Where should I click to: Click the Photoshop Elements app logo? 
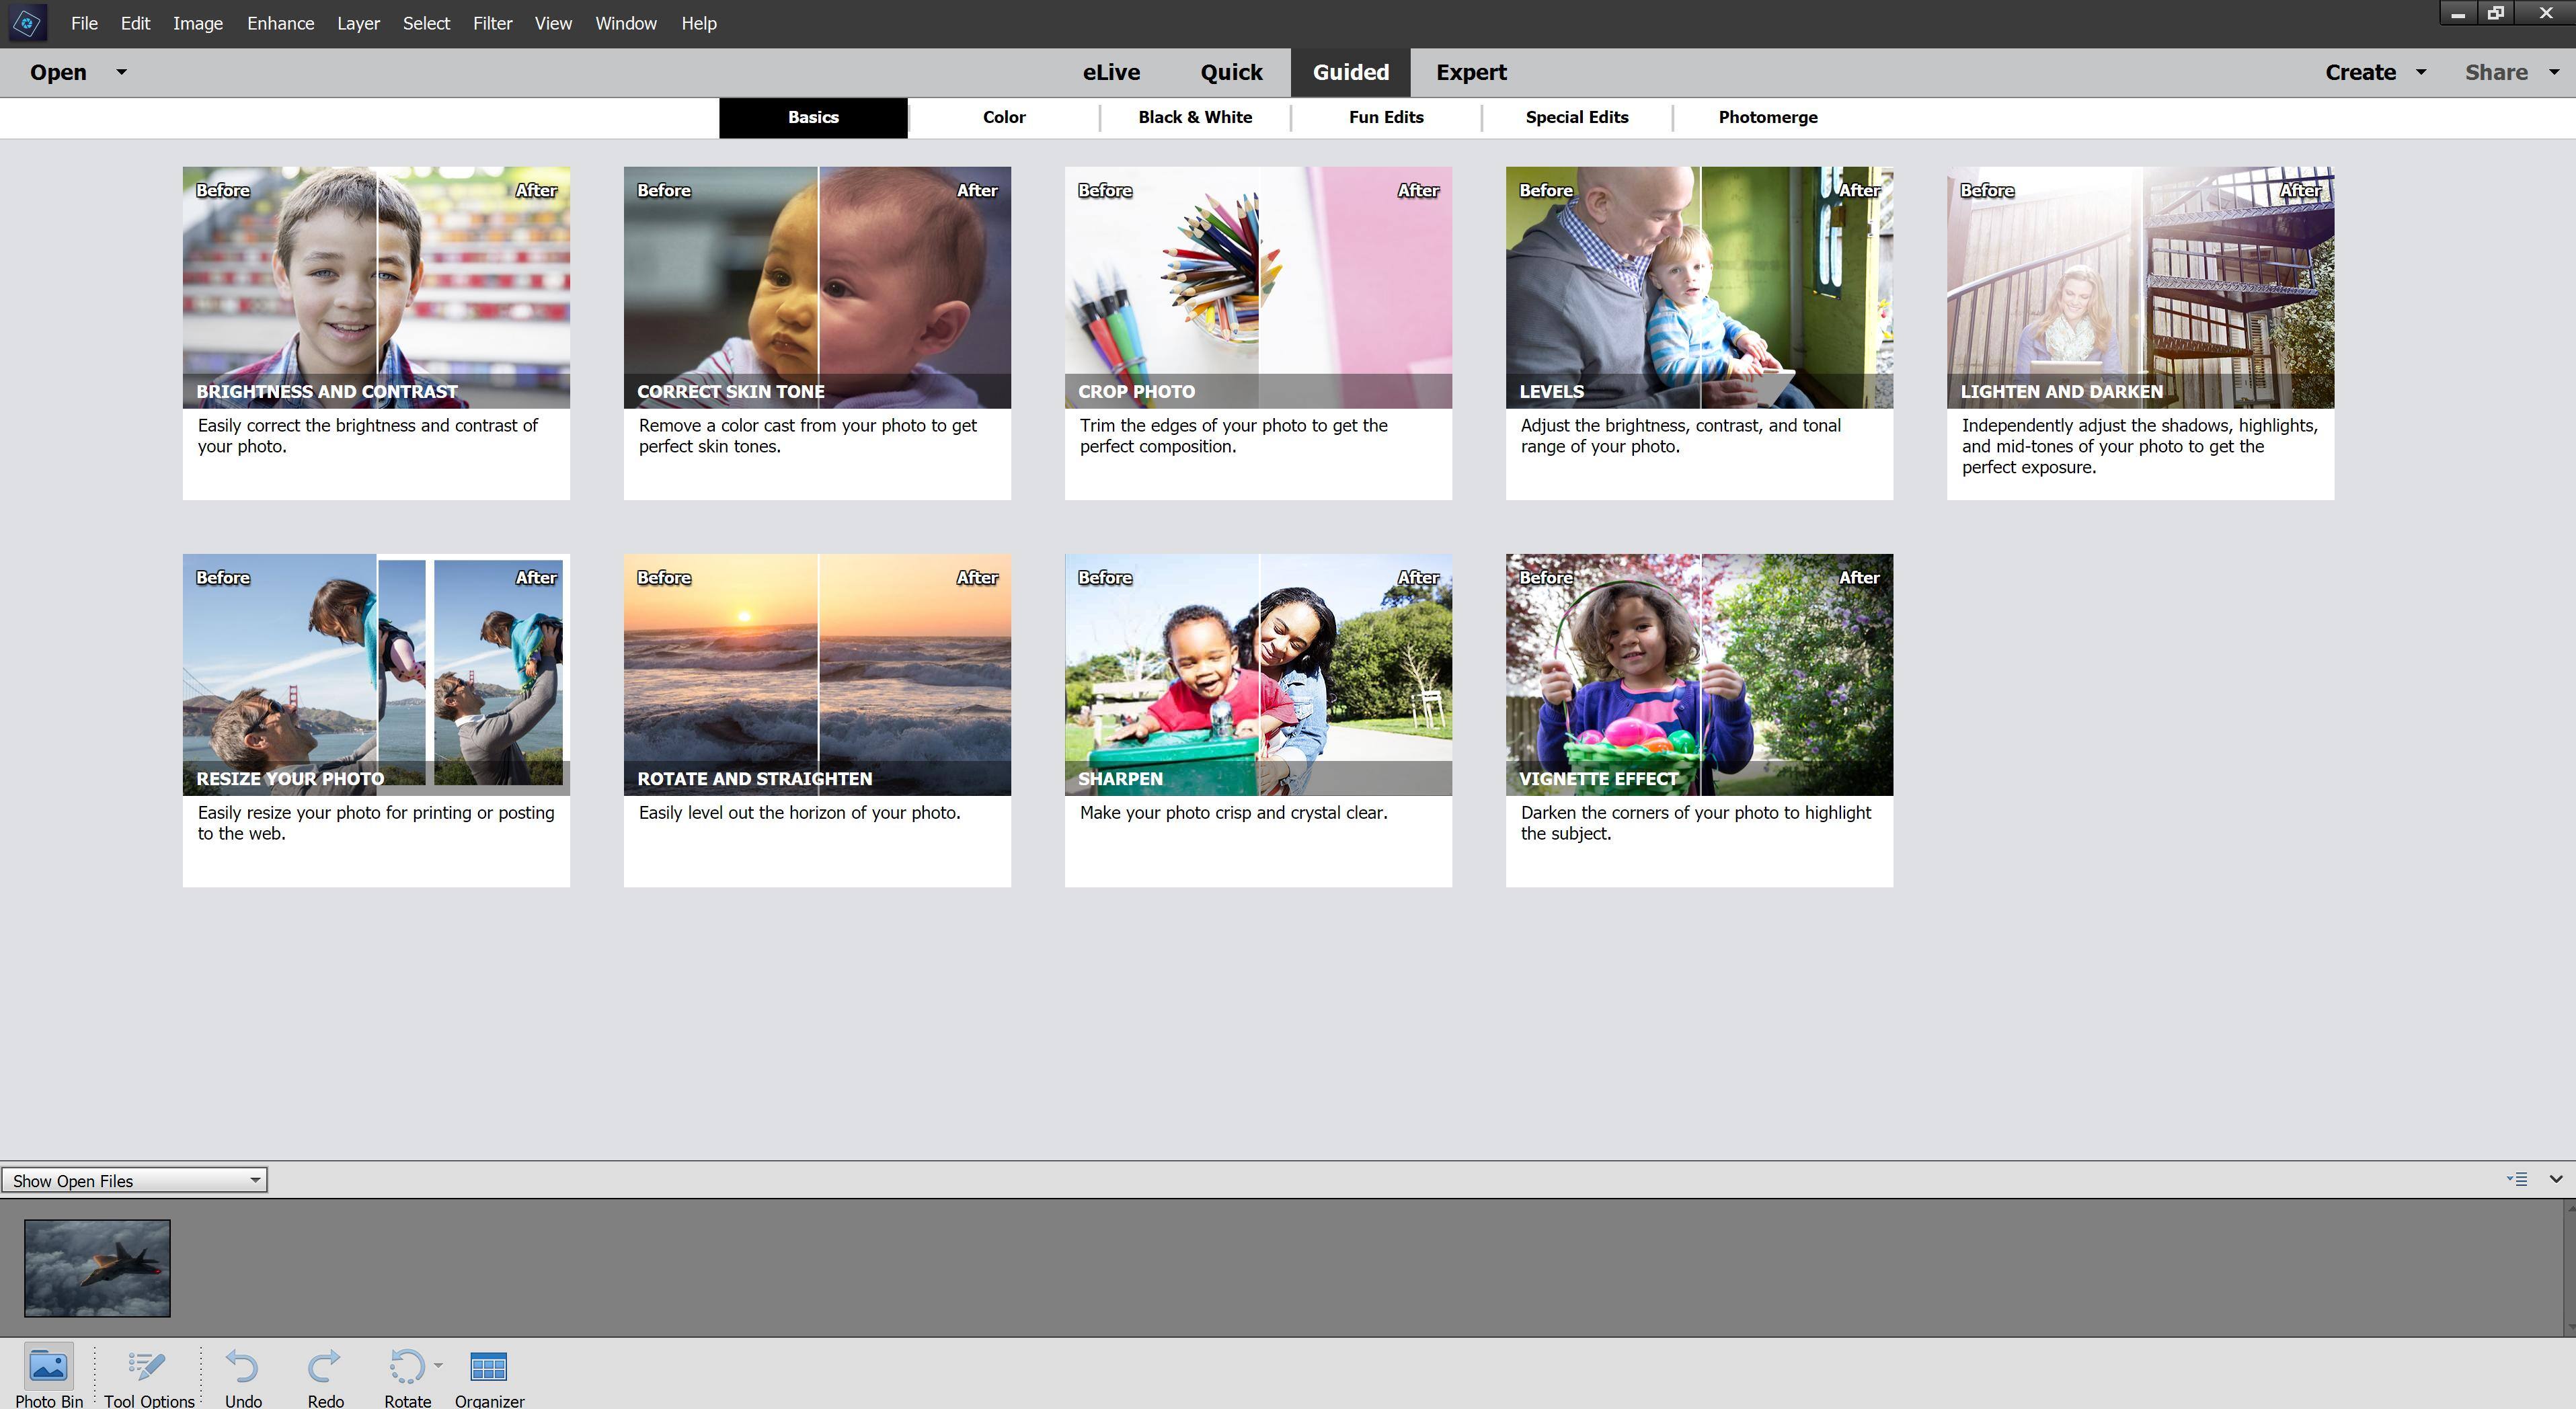(x=27, y=23)
